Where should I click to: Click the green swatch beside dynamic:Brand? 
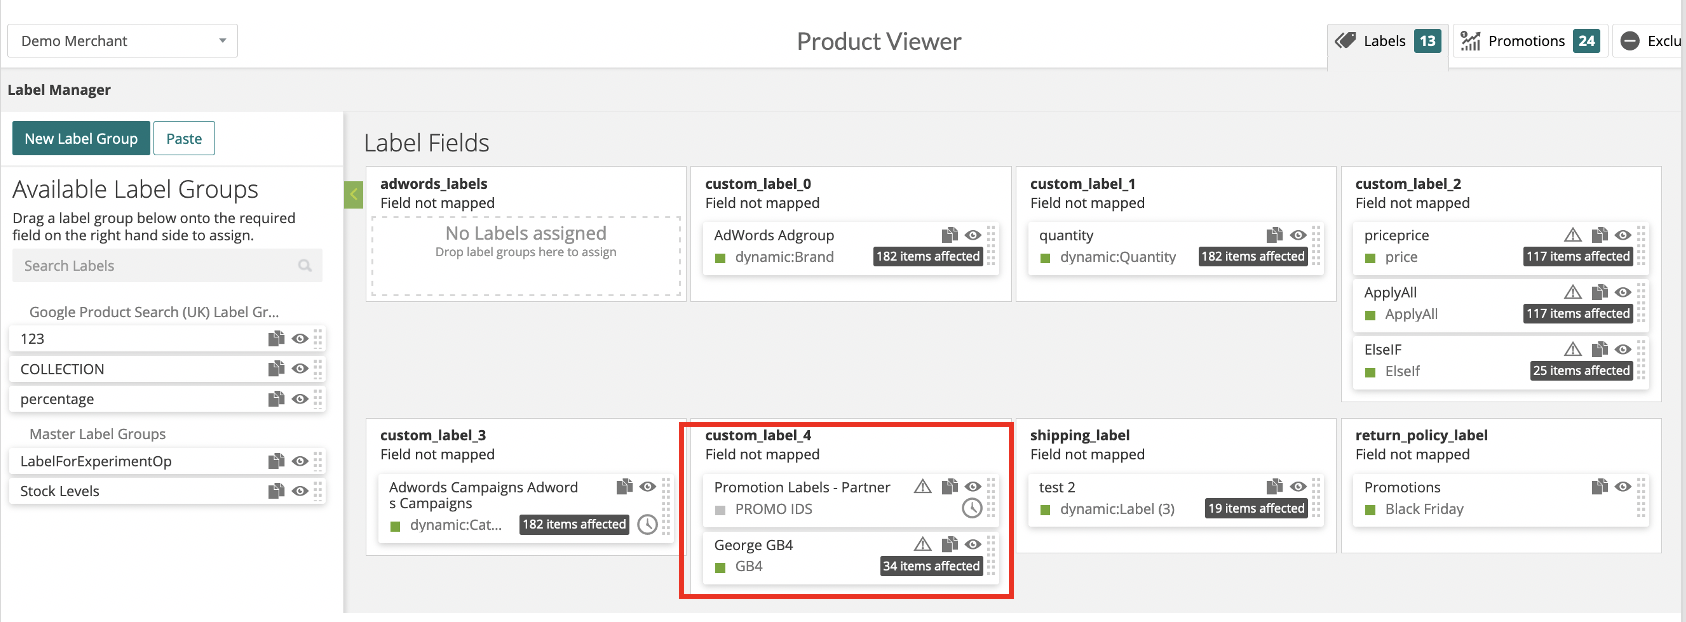(x=720, y=258)
